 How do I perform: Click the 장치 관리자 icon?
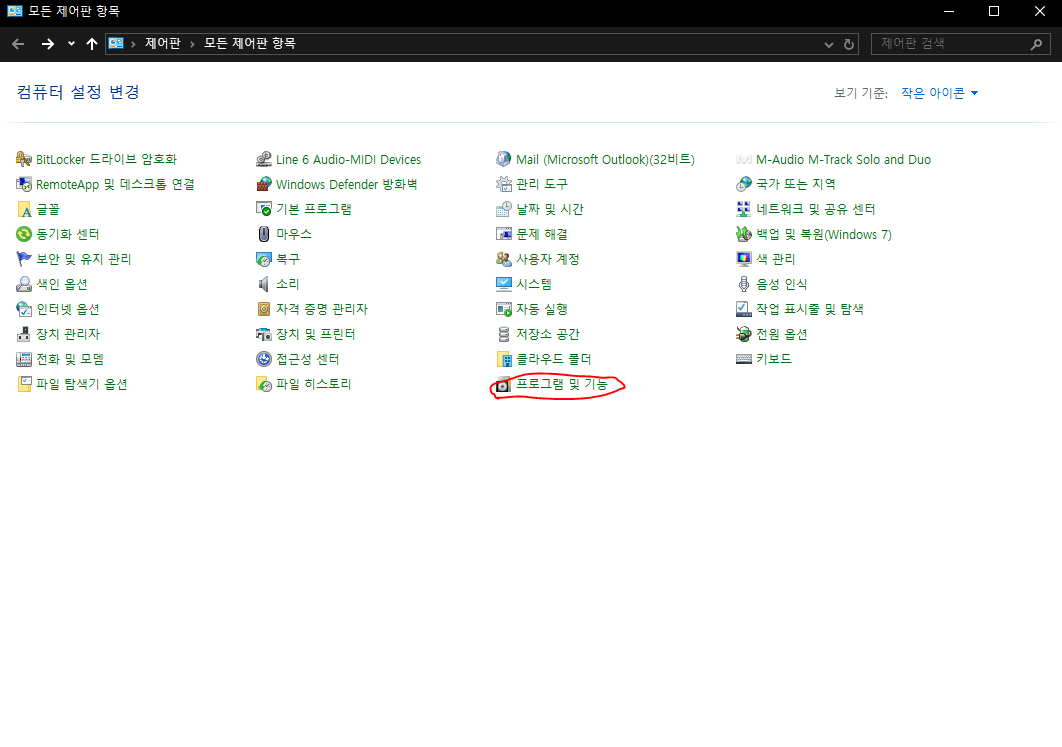[25, 334]
